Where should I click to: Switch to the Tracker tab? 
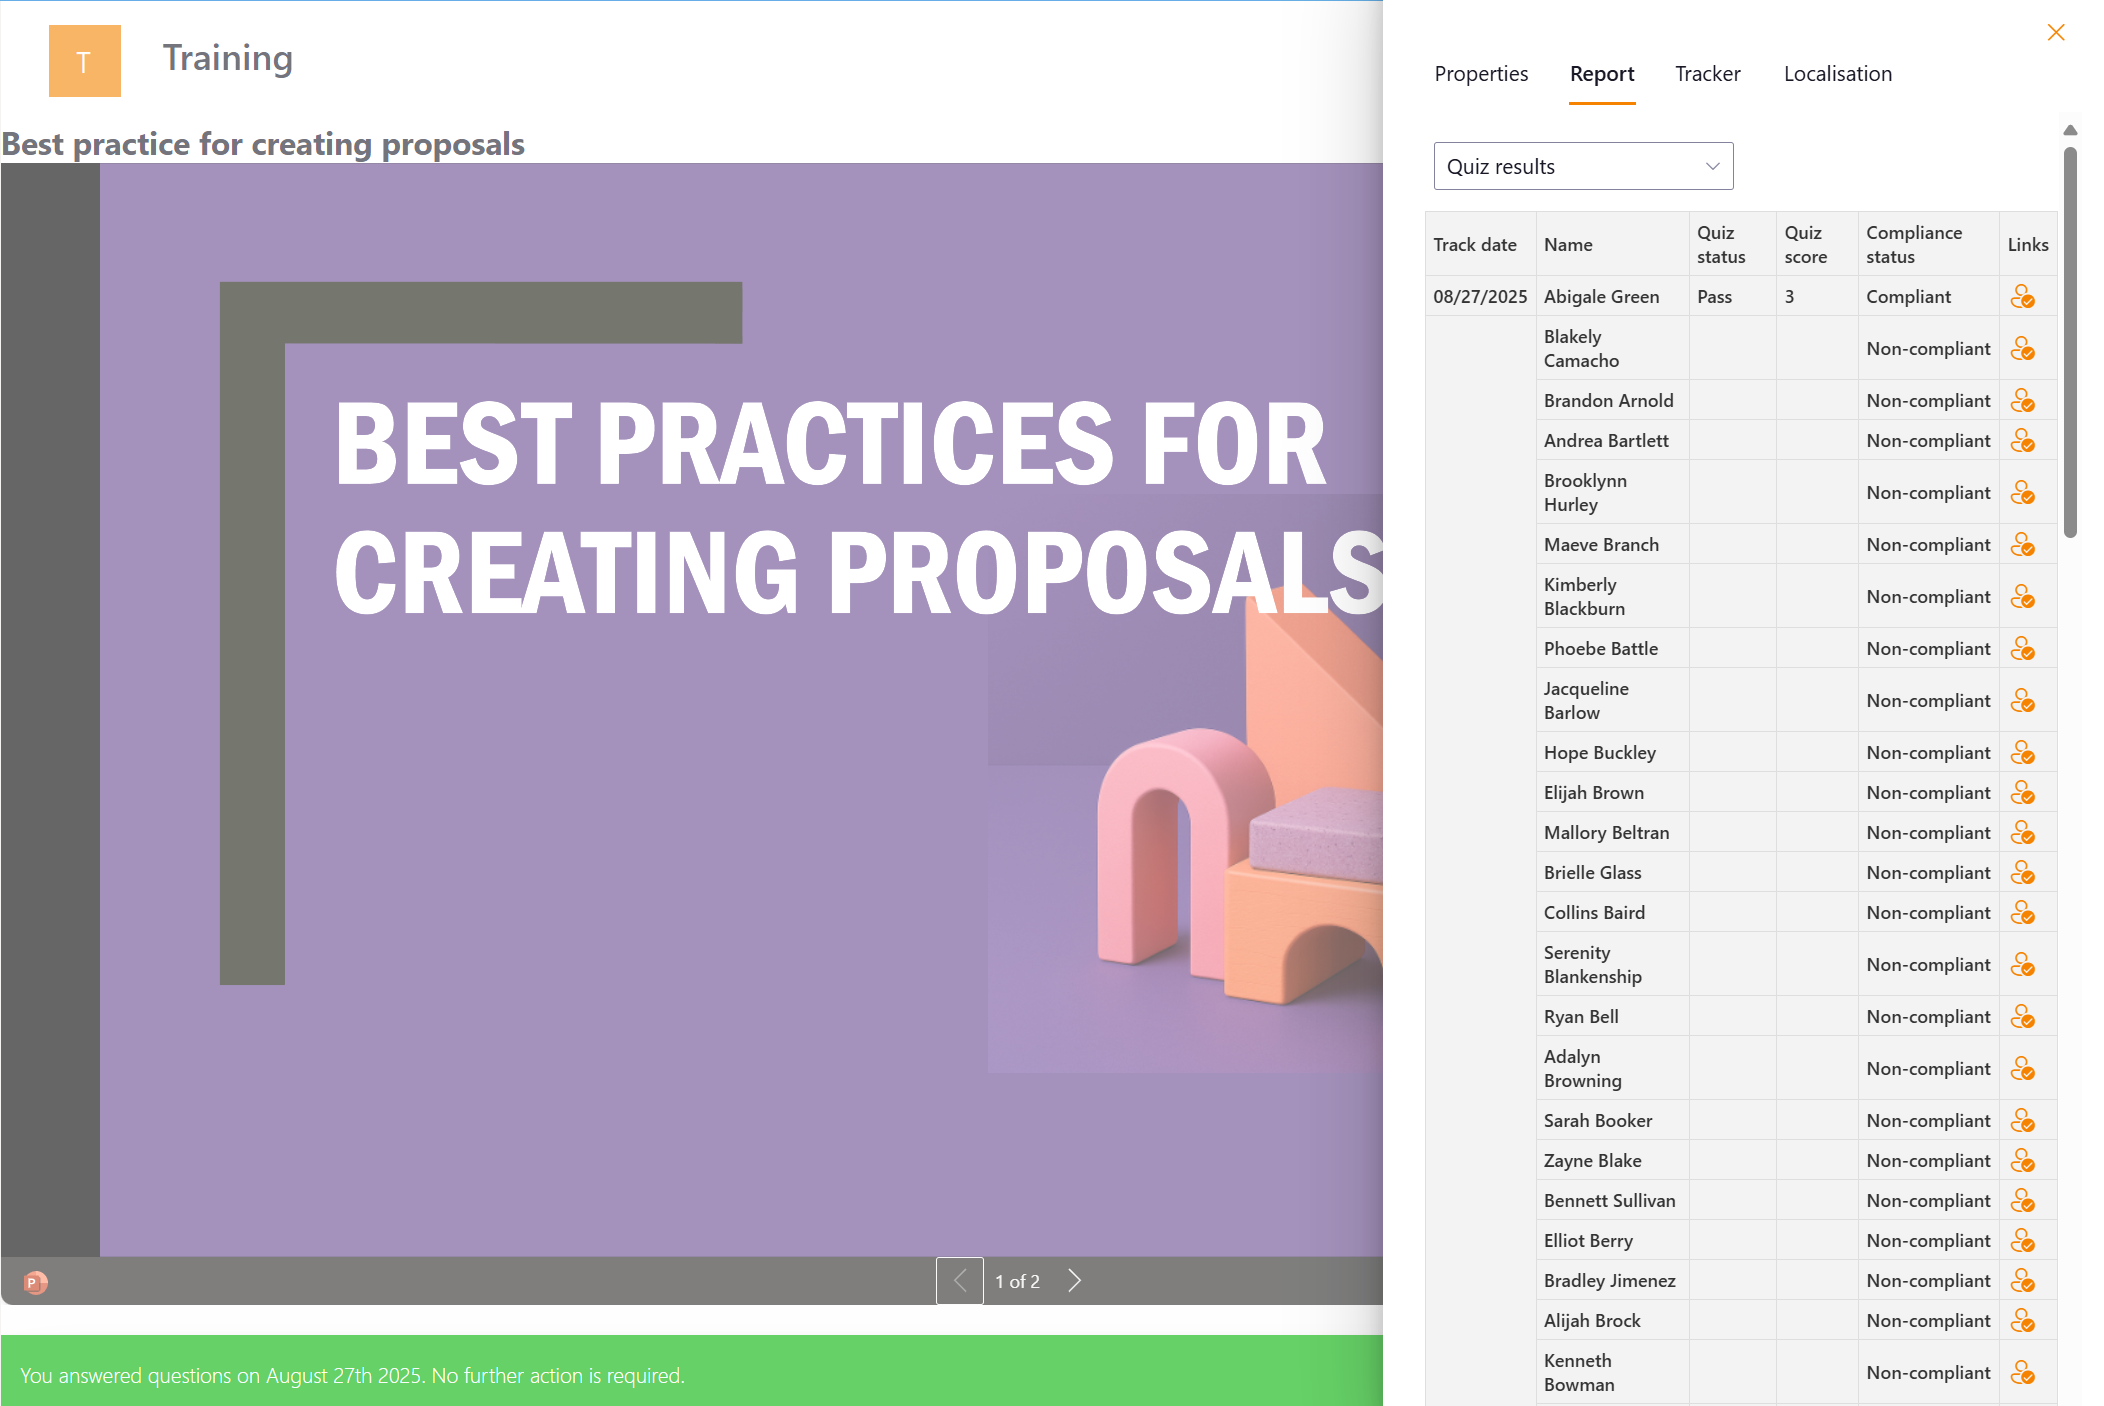click(x=1708, y=74)
